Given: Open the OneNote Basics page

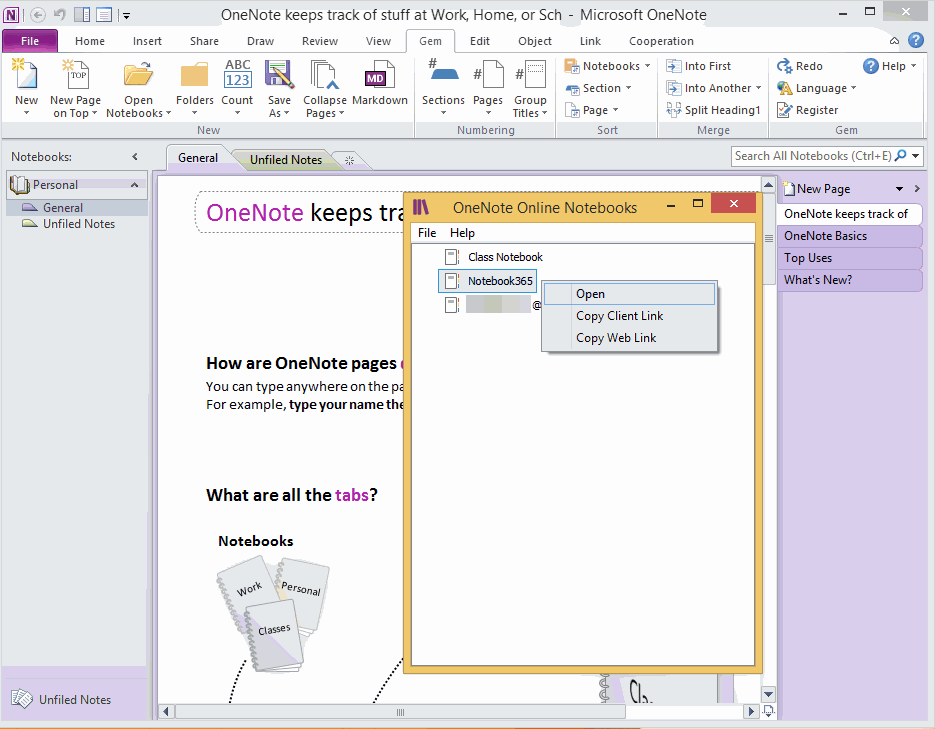Looking at the screenshot, I should click(849, 236).
